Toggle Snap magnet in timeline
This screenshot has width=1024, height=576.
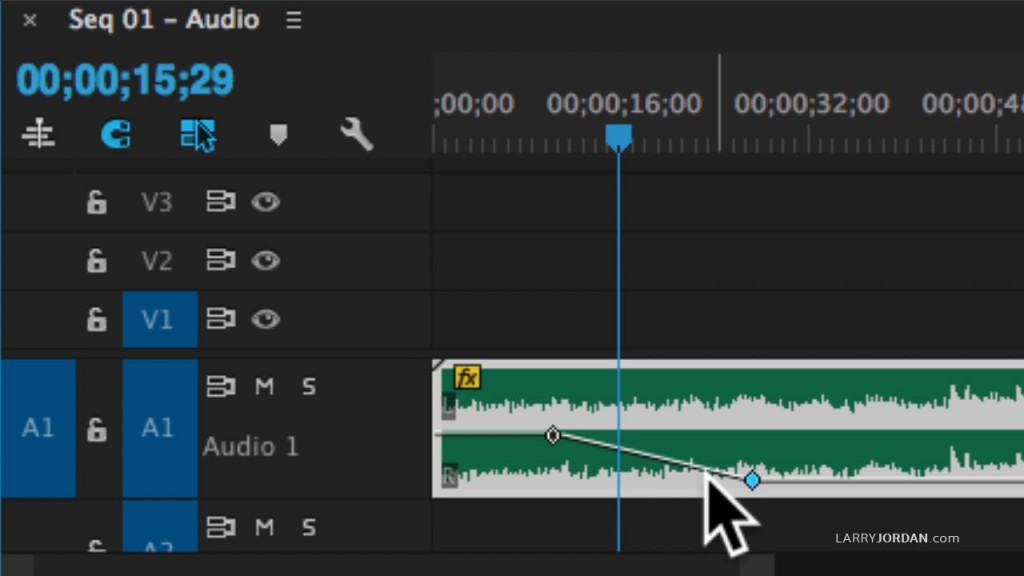pyautogui.click(x=116, y=135)
